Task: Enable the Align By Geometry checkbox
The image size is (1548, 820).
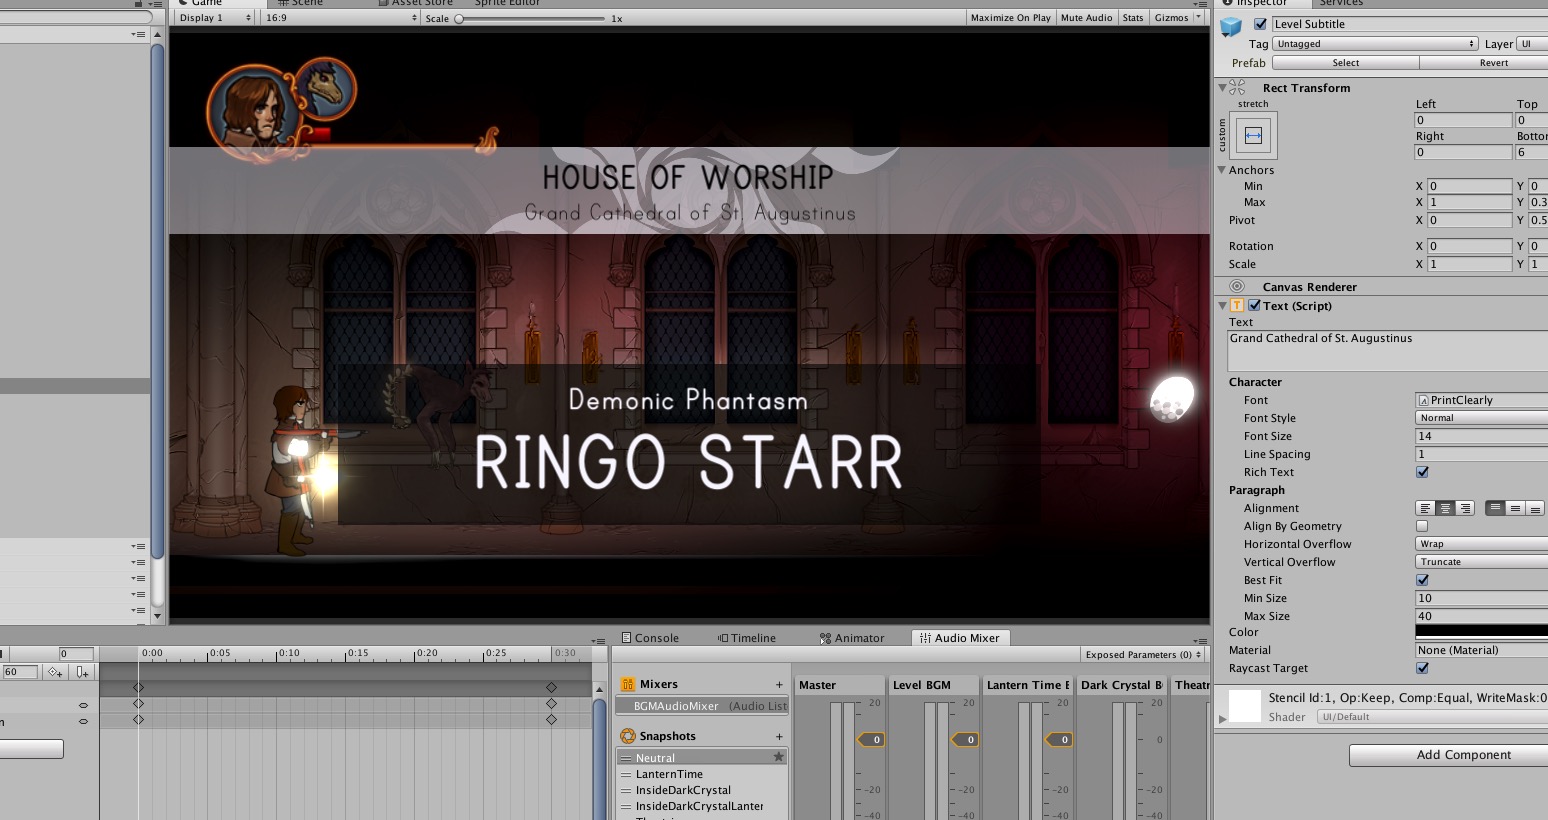Action: pos(1422,526)
